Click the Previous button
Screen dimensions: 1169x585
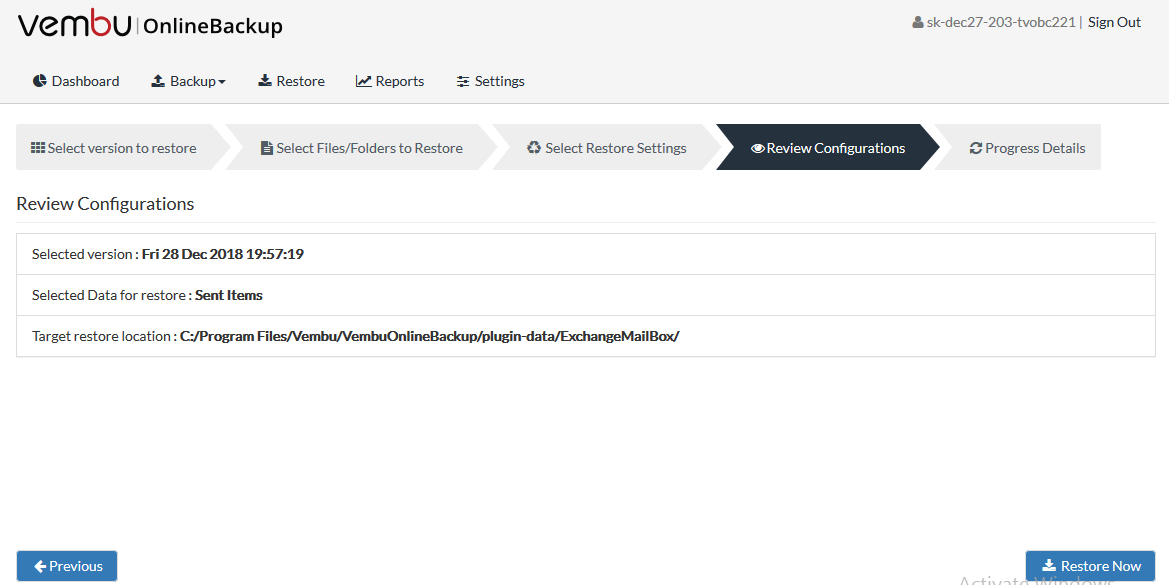pos(67,566)
